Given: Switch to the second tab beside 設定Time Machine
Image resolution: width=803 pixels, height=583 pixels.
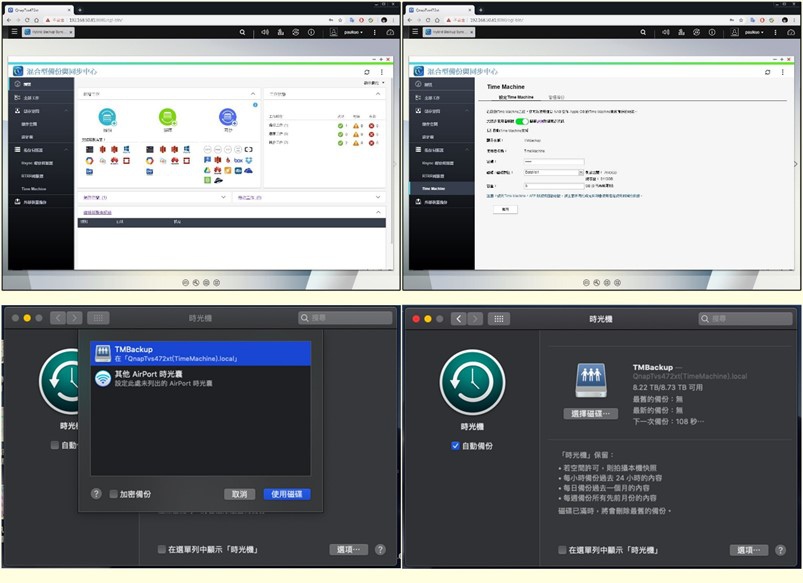Looking at the screenshot, I should [x=556, y=97].
